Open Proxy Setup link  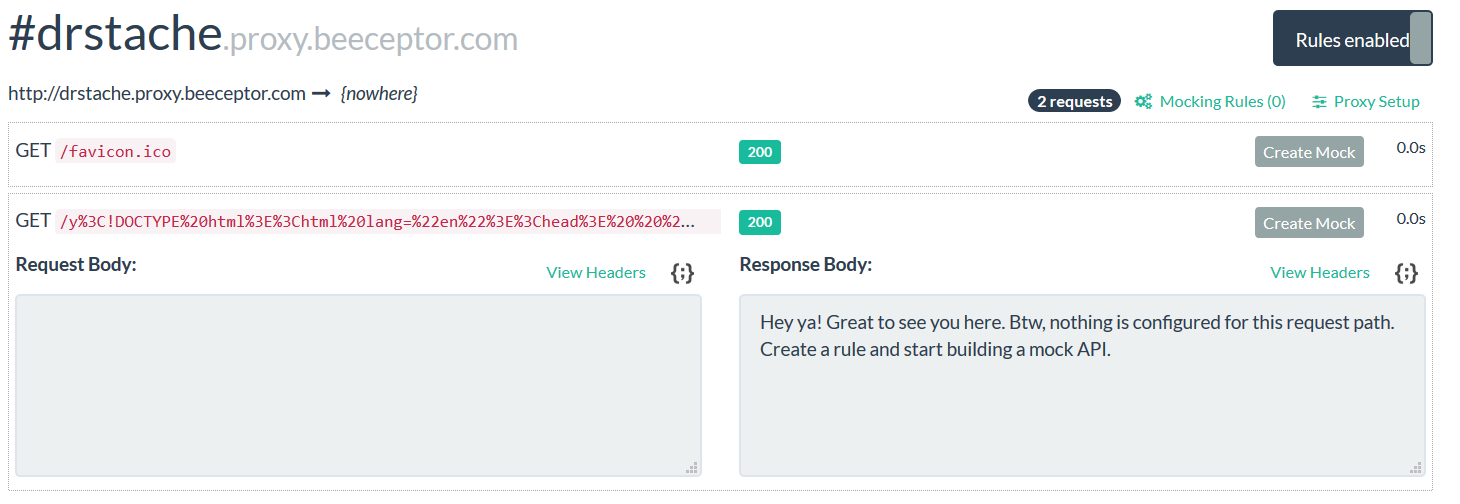tap(1376, 101)
